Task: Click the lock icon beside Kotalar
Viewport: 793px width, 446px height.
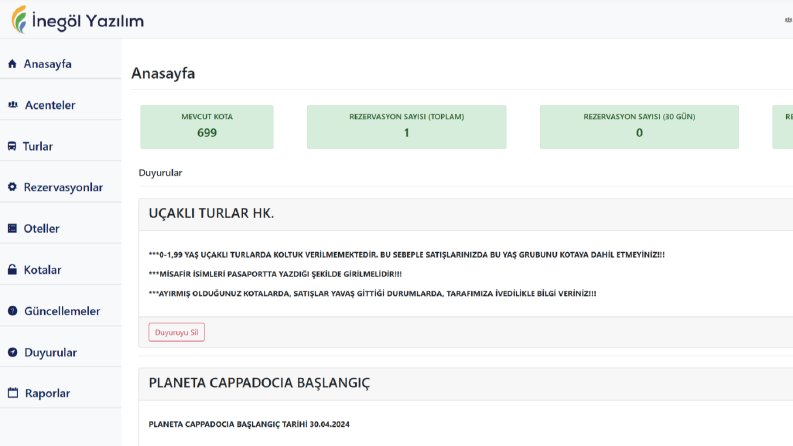Action: click(12, 270)
